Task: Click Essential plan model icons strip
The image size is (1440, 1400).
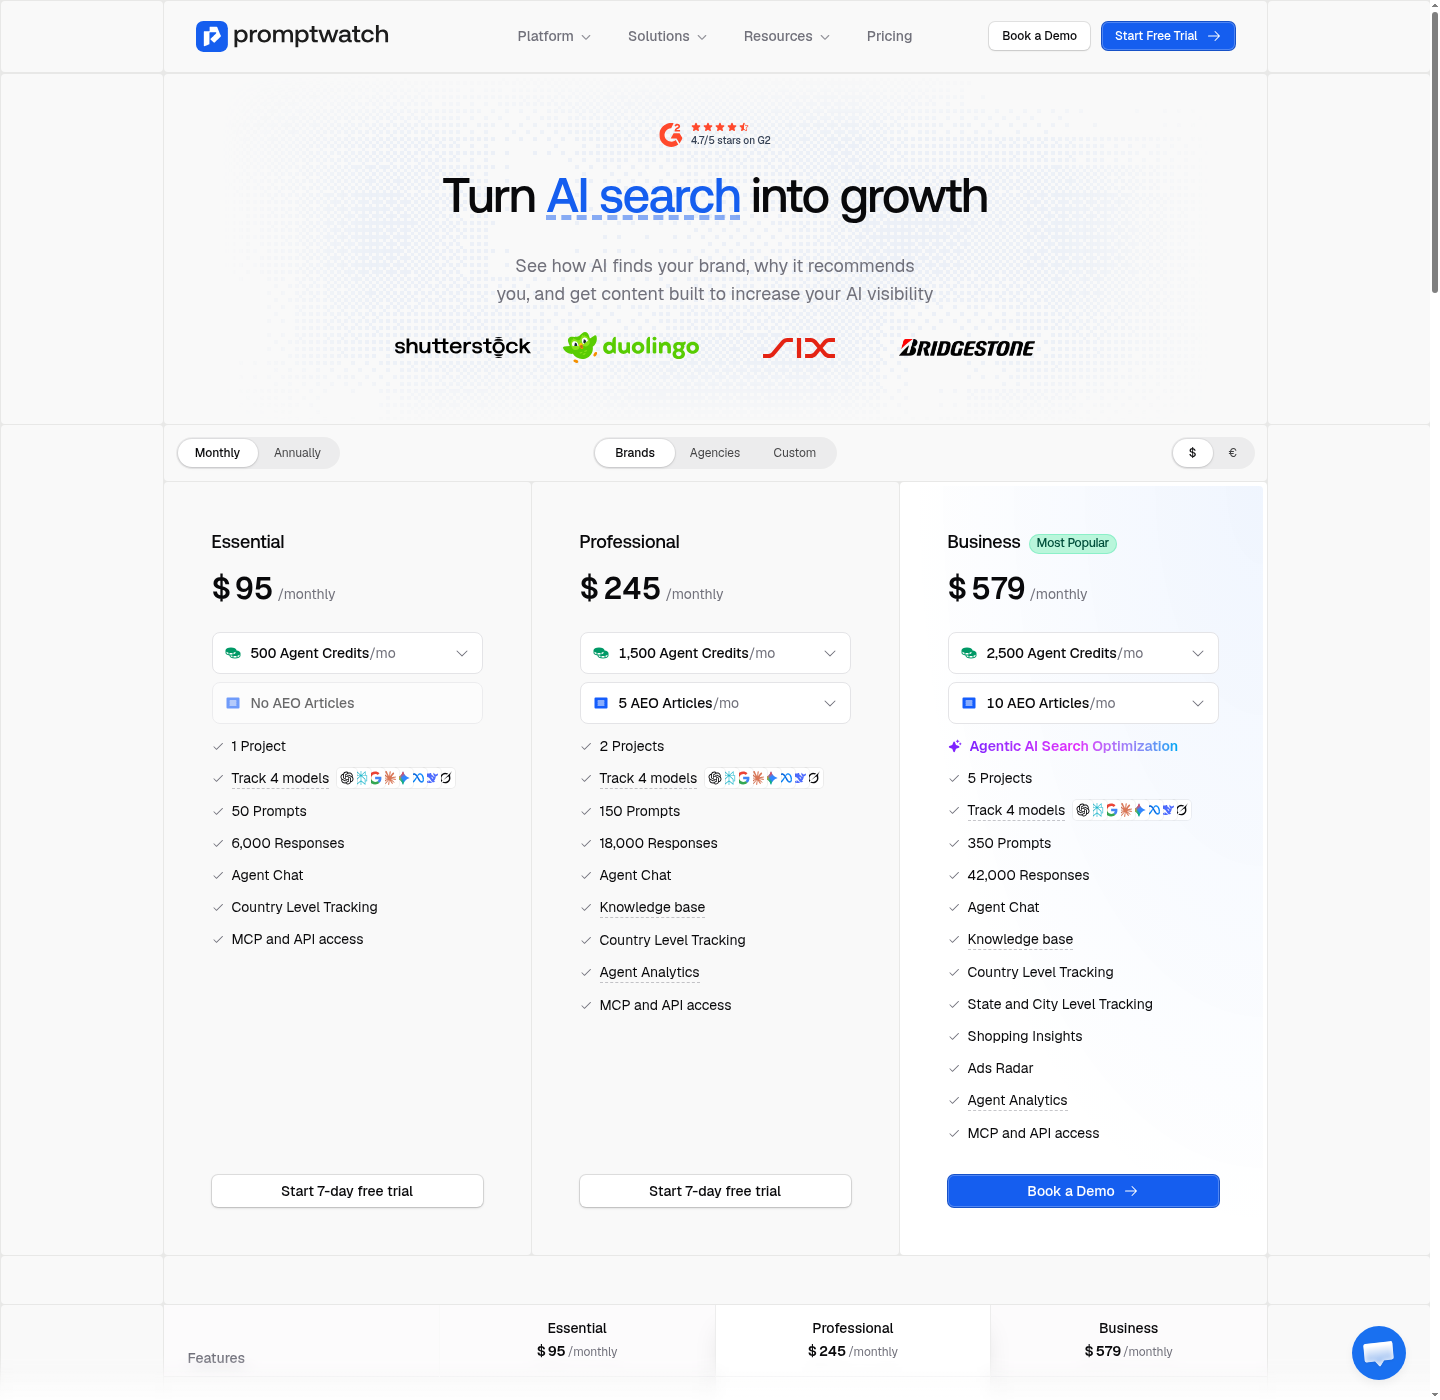Action: point(396,778)
